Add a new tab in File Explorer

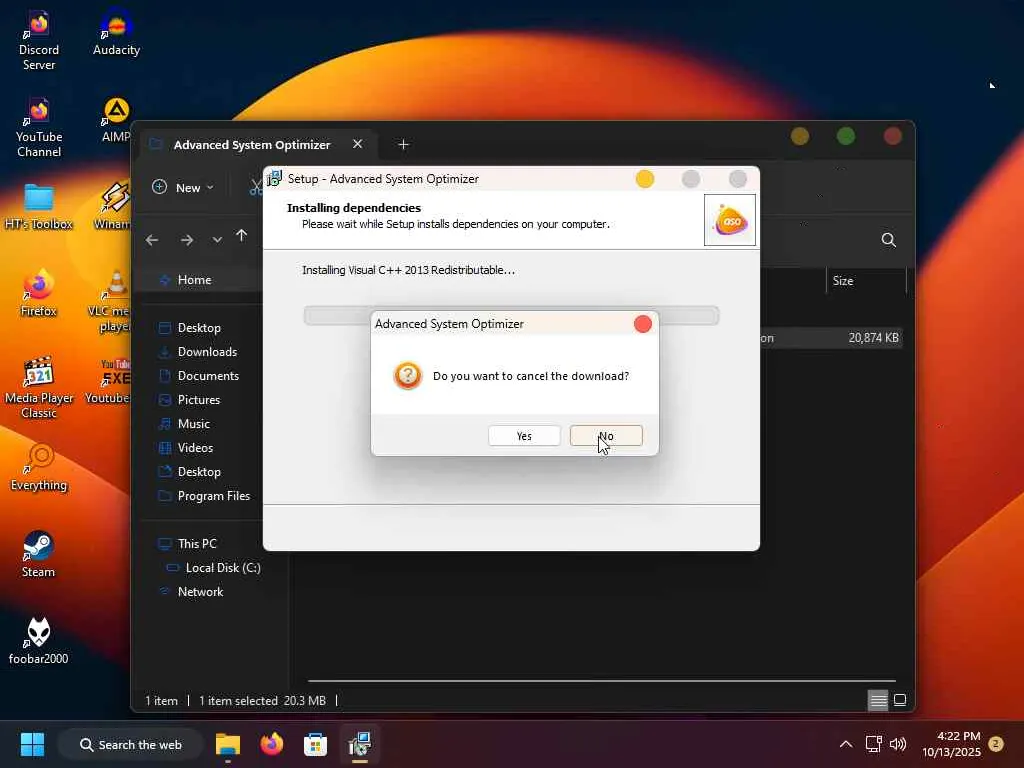tap(403, 144)
